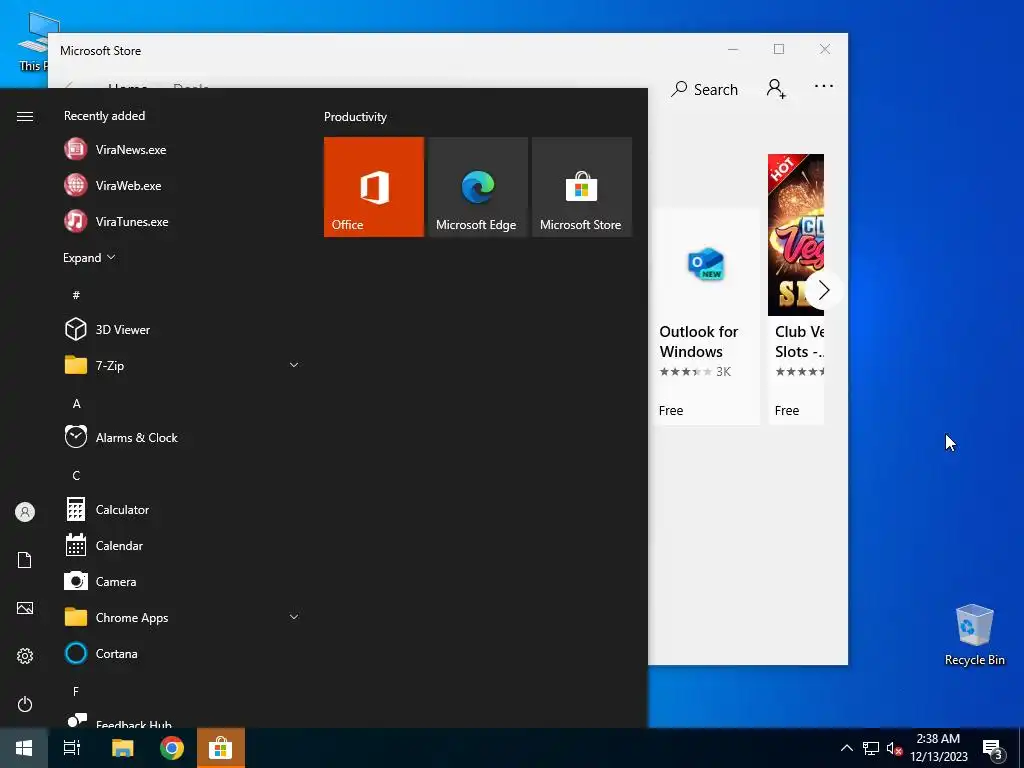This screenshot has height=768, width=1024.
Task: Select the A letter heading
Action: coord(76,404)
